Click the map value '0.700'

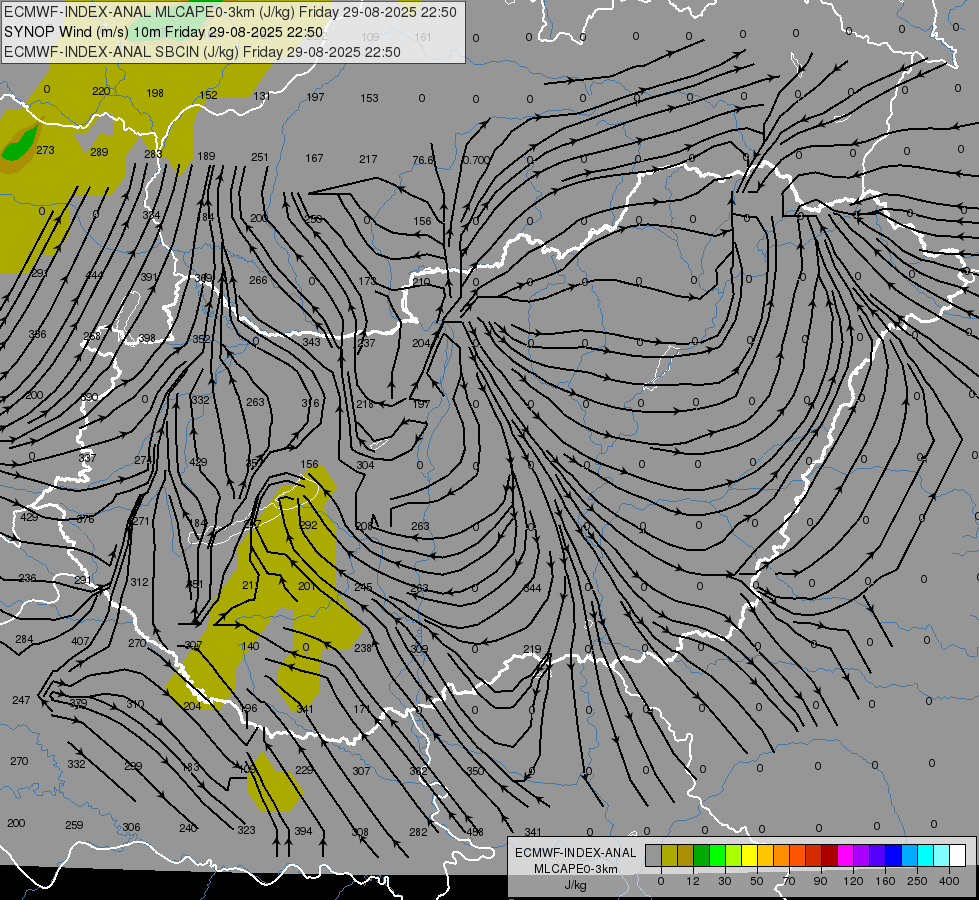[x=476, y=160]
